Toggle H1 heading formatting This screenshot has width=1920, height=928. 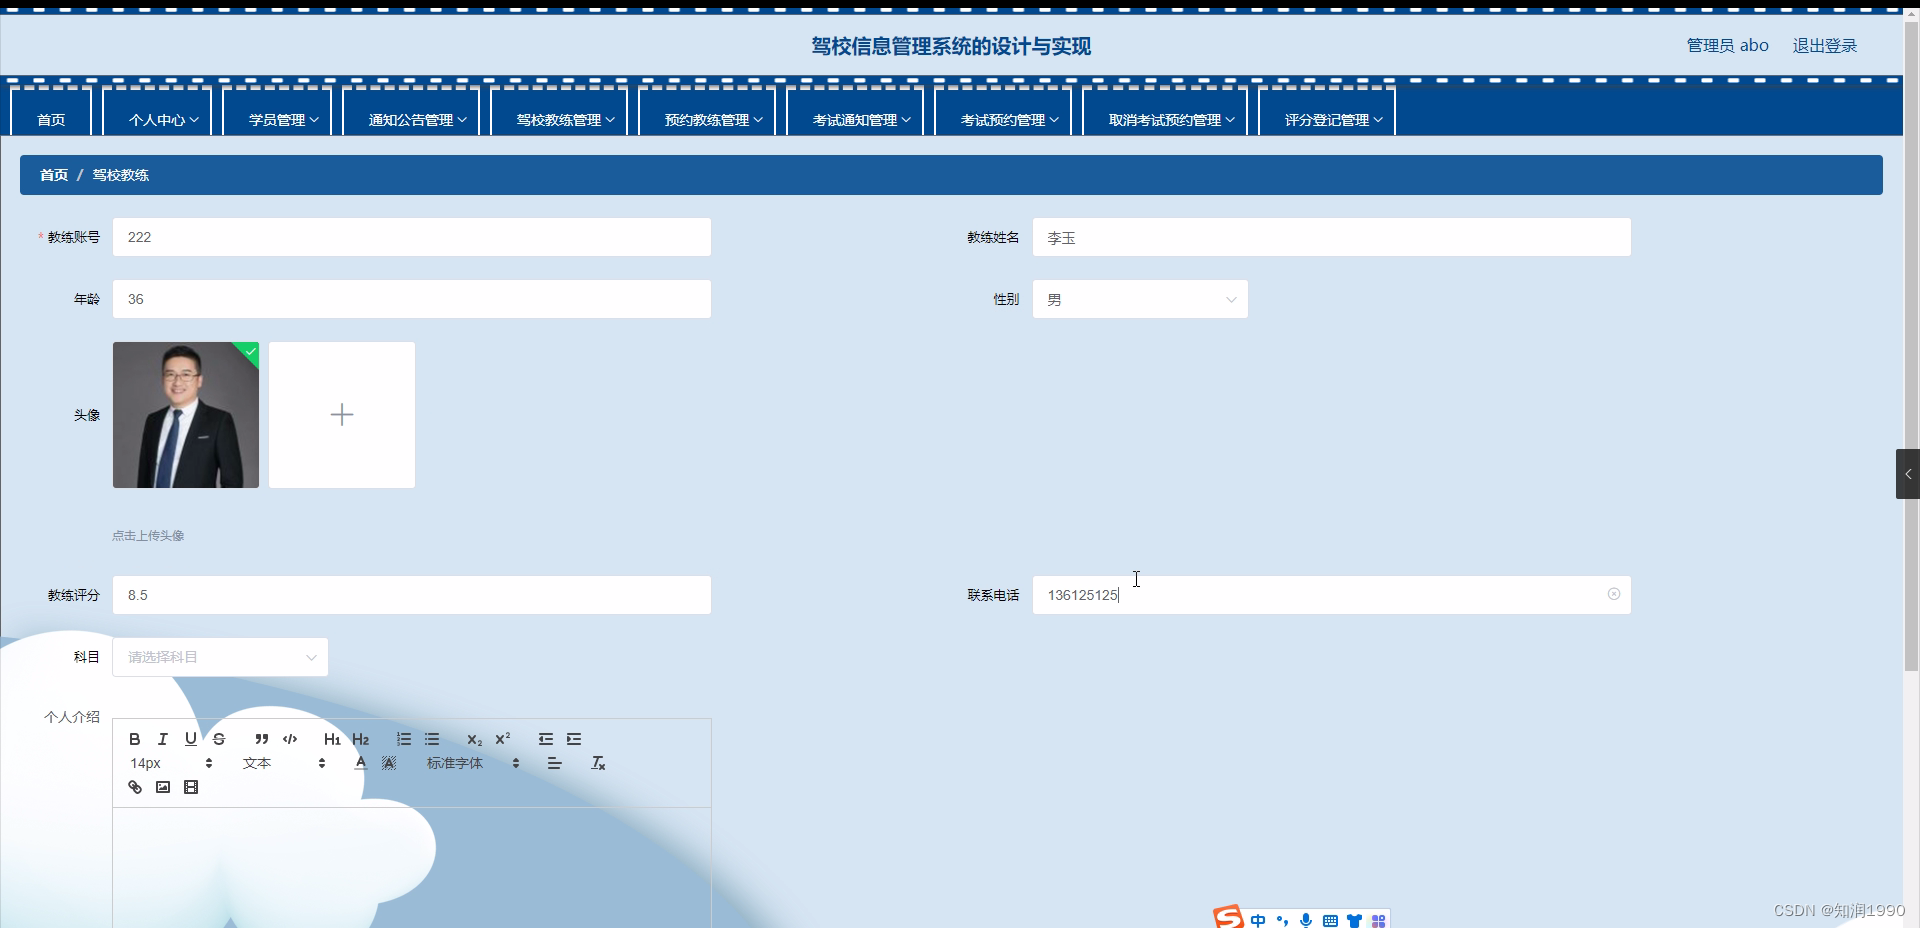coord(331,739)
